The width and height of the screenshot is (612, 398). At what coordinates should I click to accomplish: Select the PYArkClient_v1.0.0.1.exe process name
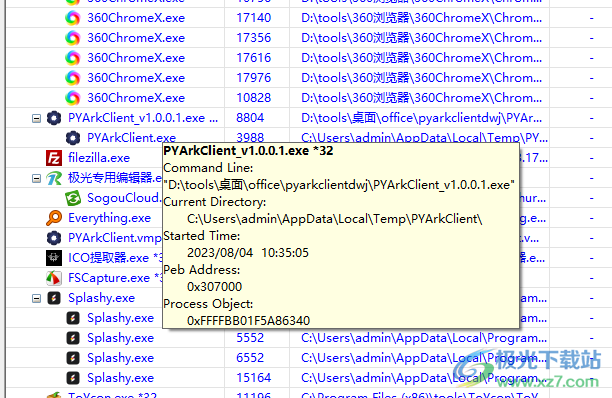[x=143, y=118]
